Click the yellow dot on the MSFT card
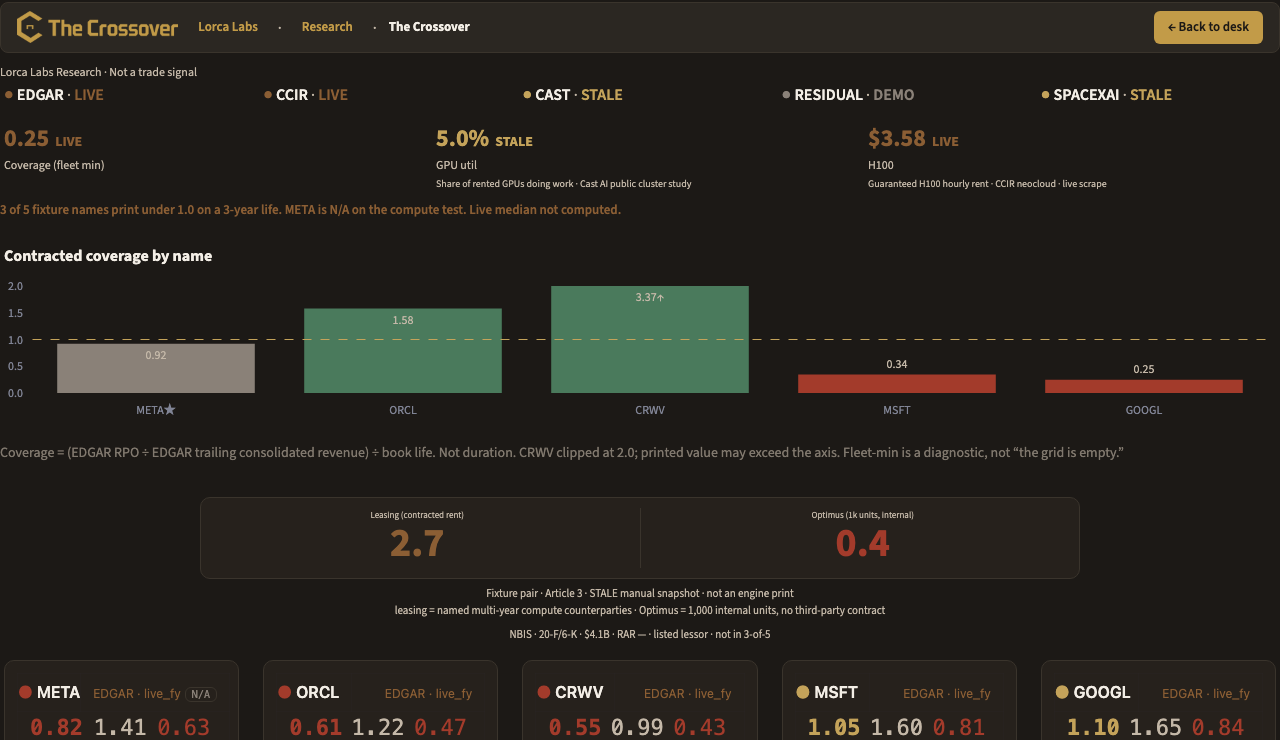 click(803, 692)
